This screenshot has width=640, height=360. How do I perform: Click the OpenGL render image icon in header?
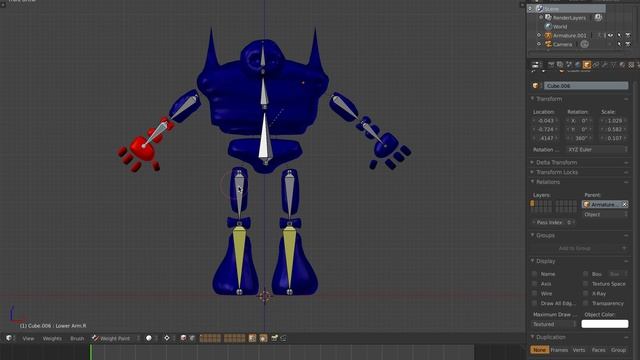[274, 338]
